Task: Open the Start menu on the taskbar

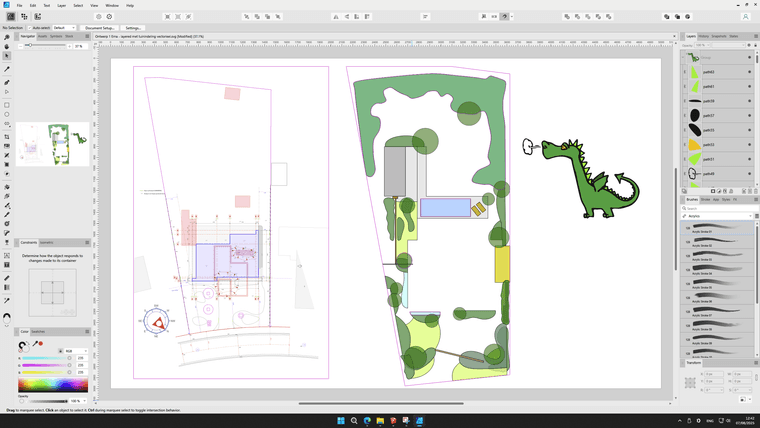Action: (341, 421)
